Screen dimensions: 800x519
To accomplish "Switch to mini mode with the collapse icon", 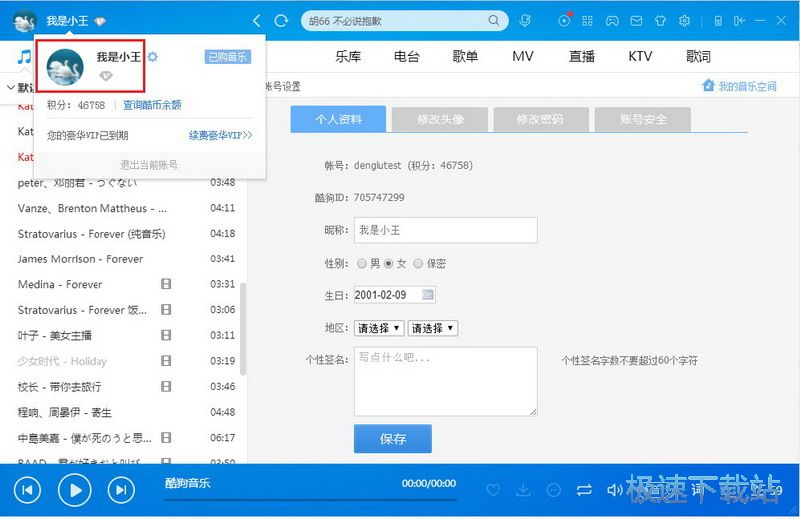I will pyautogui.click(x=739, y=21).
